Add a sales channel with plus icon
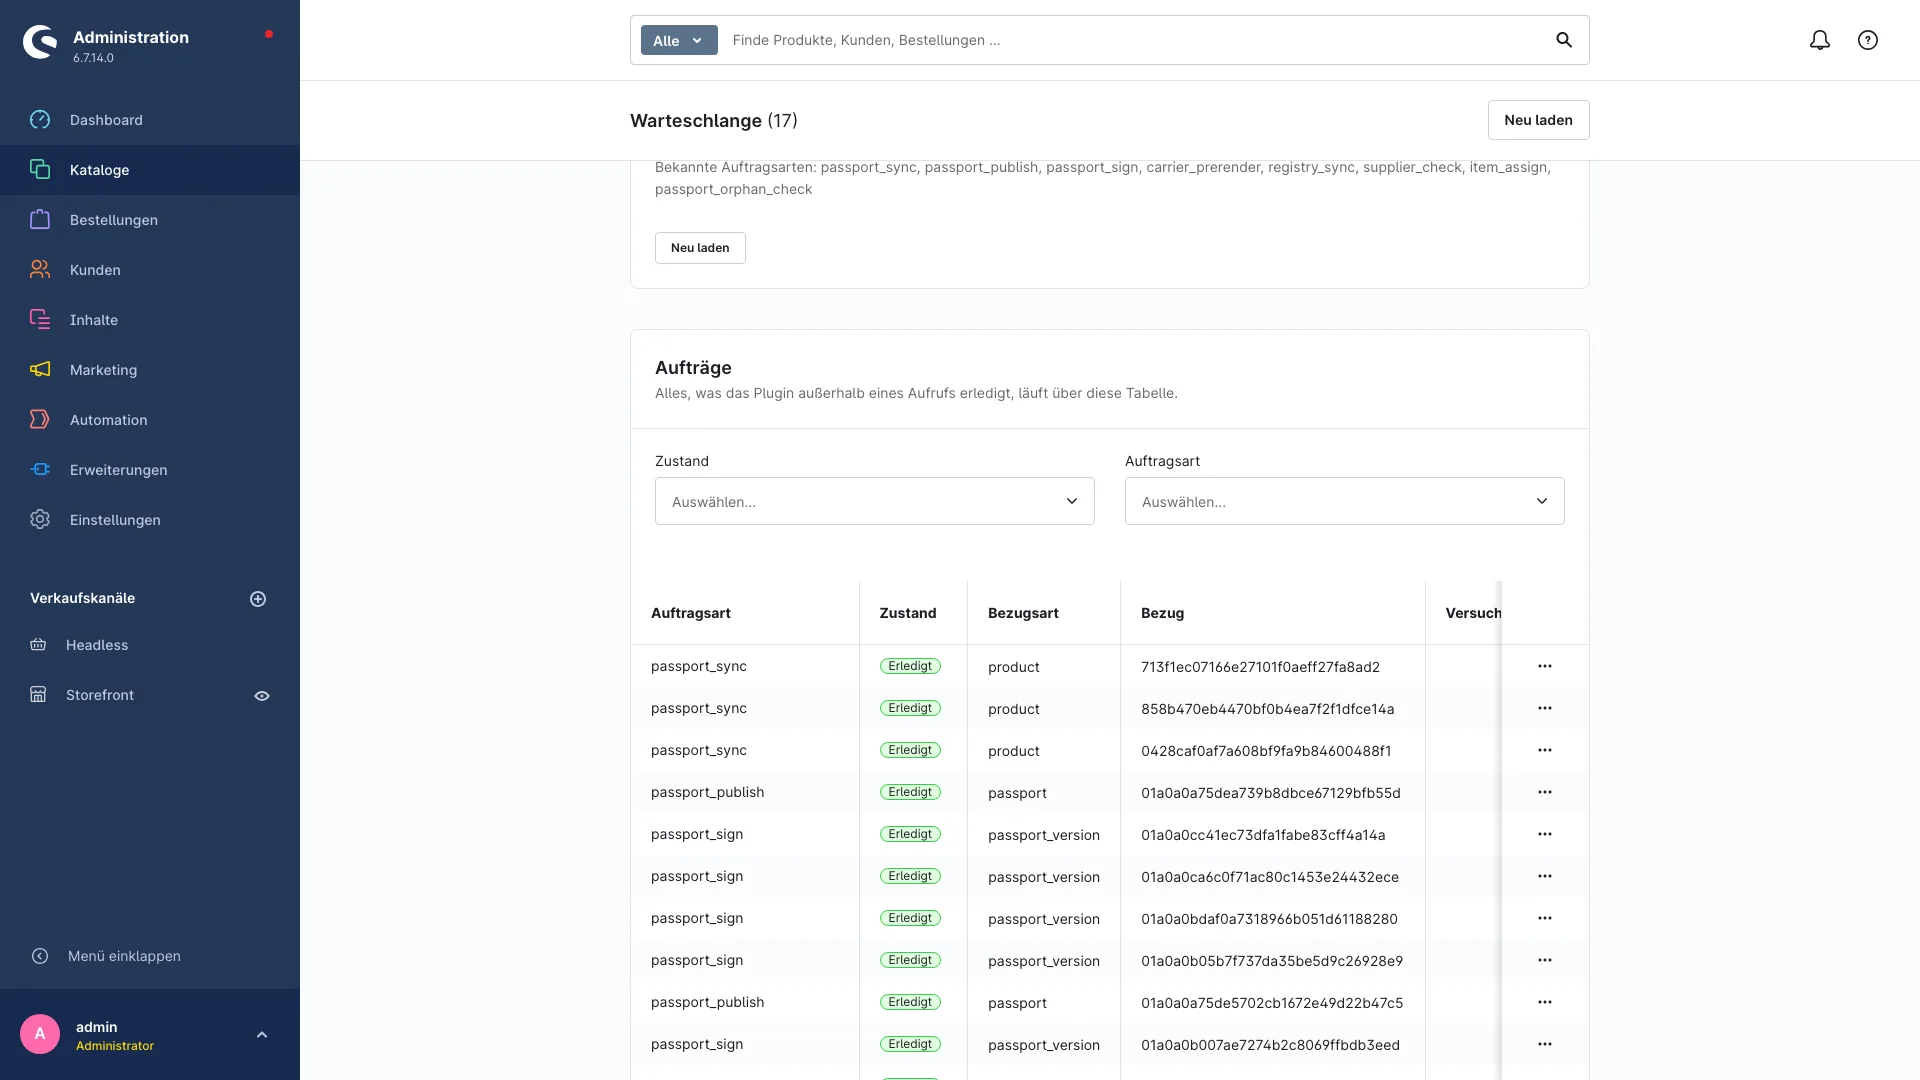 coord(258,599)
